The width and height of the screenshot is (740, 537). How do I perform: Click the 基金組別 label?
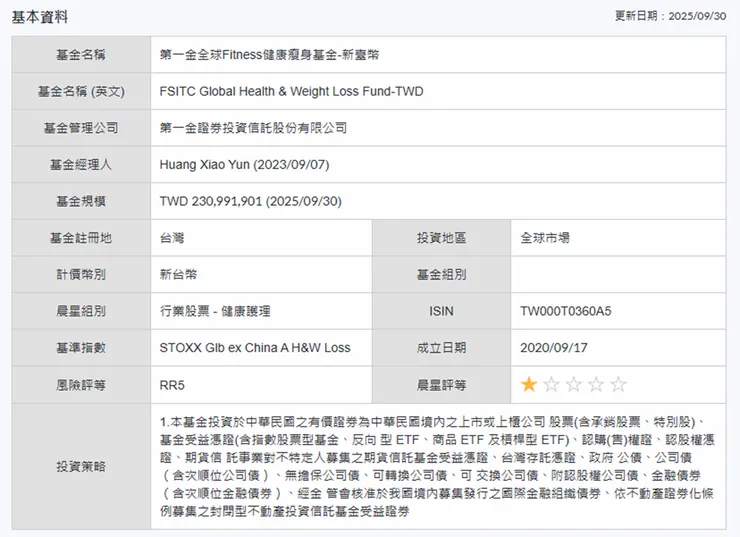tap(441, 275)
